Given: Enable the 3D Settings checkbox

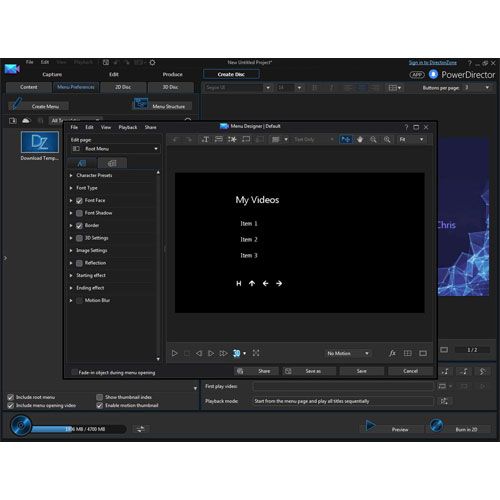Looking at the screenshot, I should tap(79, 238).
